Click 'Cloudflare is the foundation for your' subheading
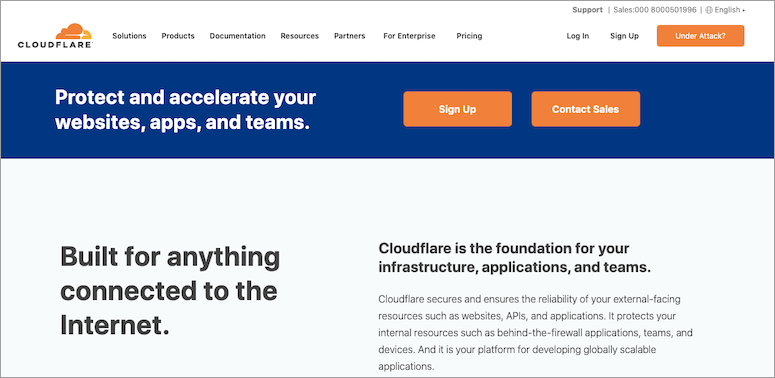The image size is (775, 378). (504, 248)
